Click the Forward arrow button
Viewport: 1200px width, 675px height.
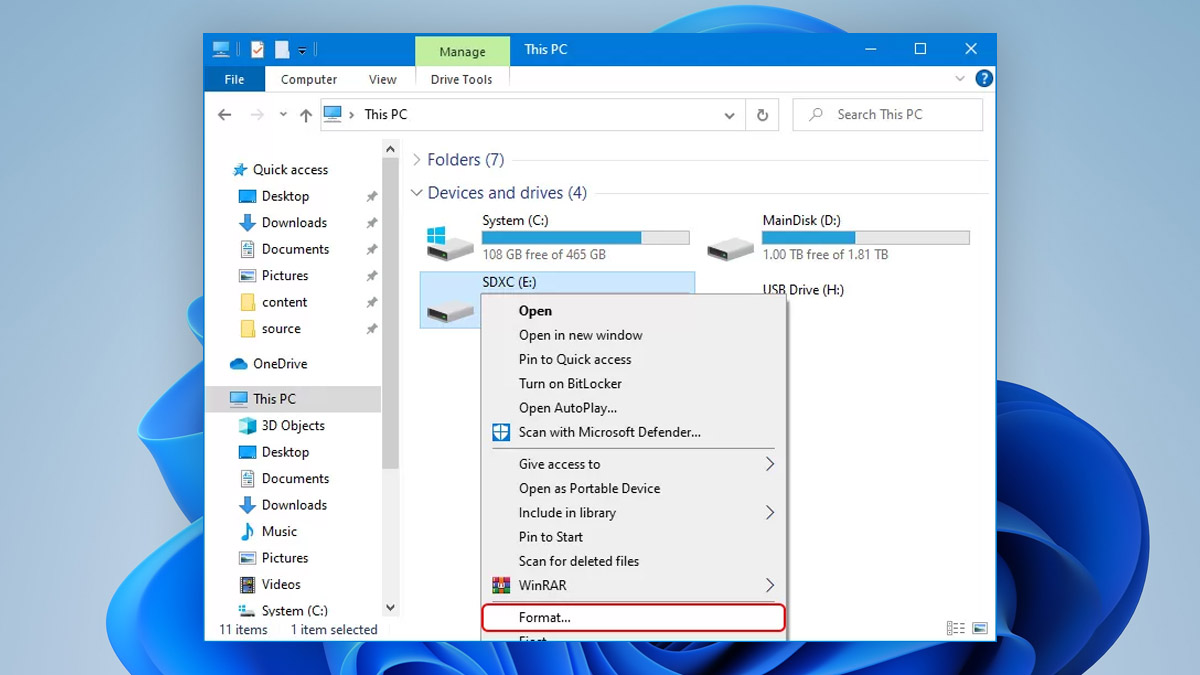pyautogui.click(x=257, y=115)
